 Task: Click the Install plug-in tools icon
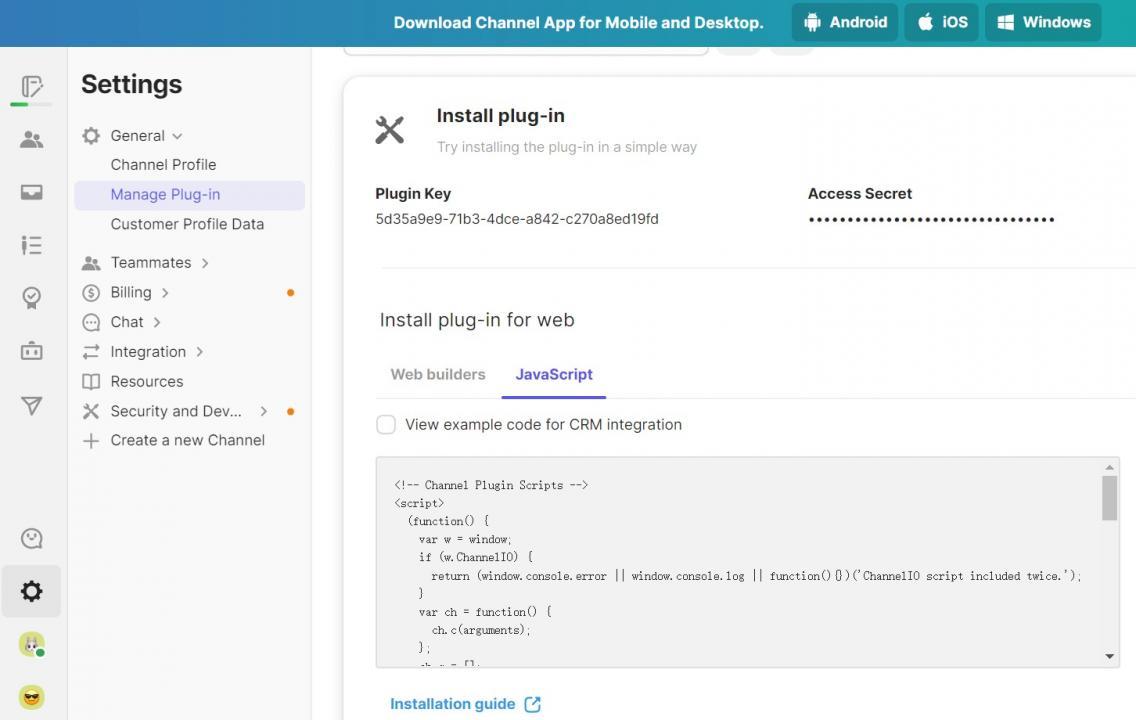tap(390, 130)
